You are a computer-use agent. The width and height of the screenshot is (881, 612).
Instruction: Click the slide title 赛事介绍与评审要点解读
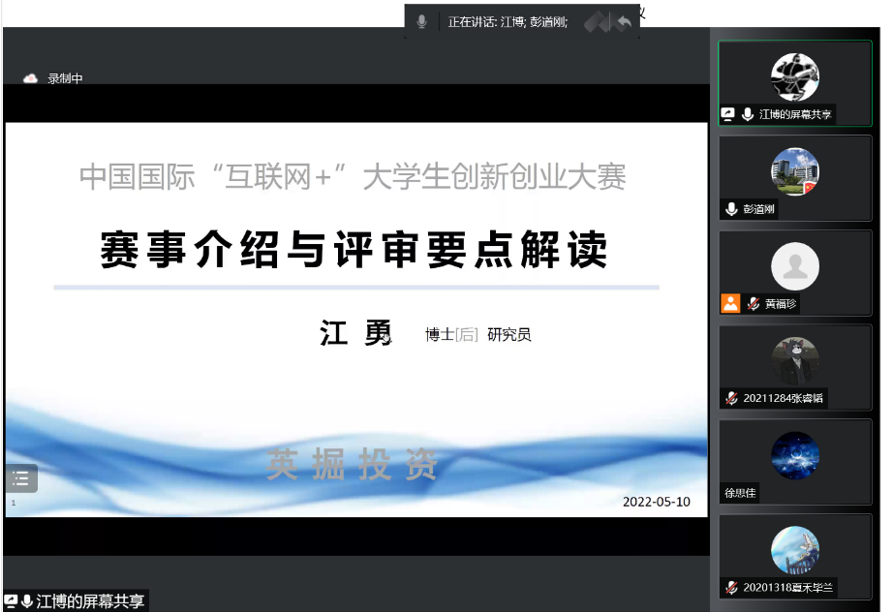pos(354,249)
